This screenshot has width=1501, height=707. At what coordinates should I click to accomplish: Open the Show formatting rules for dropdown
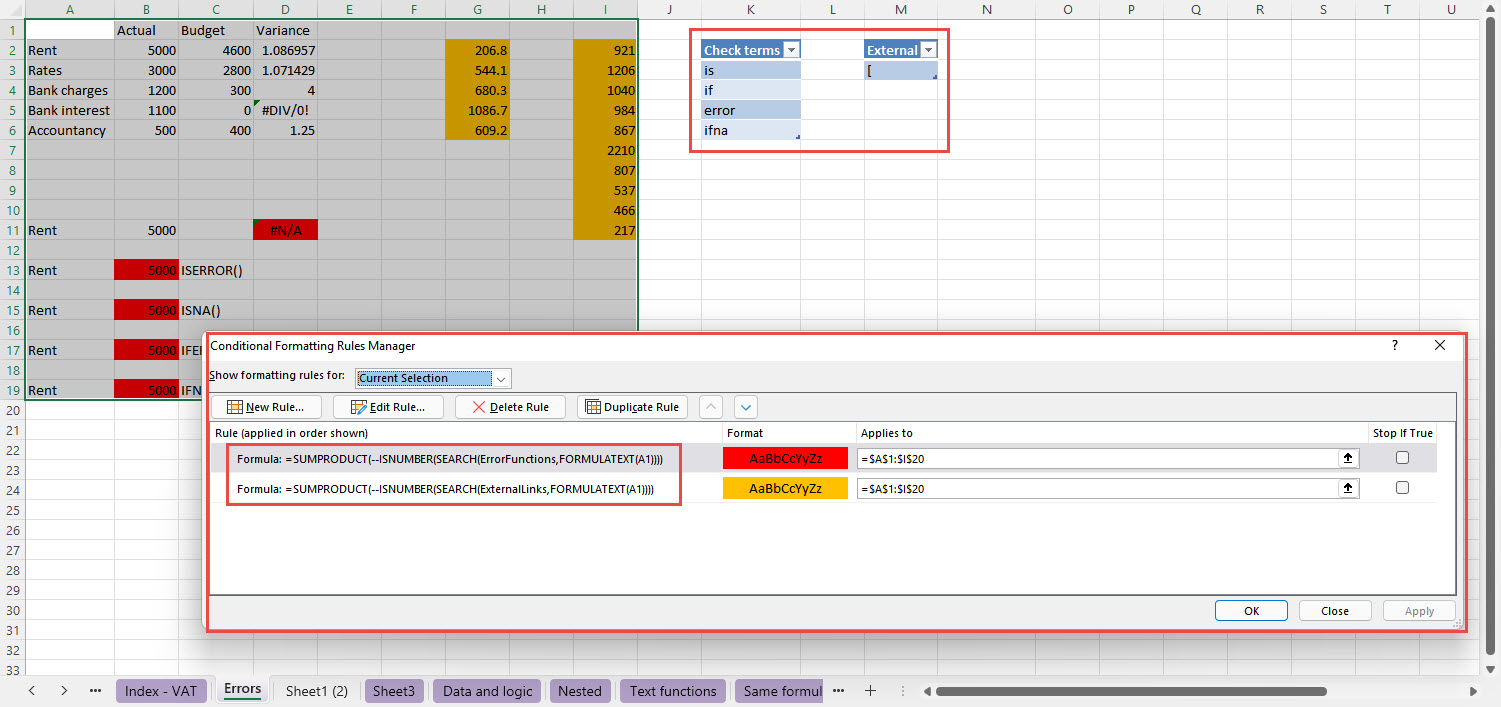point(502,378)
